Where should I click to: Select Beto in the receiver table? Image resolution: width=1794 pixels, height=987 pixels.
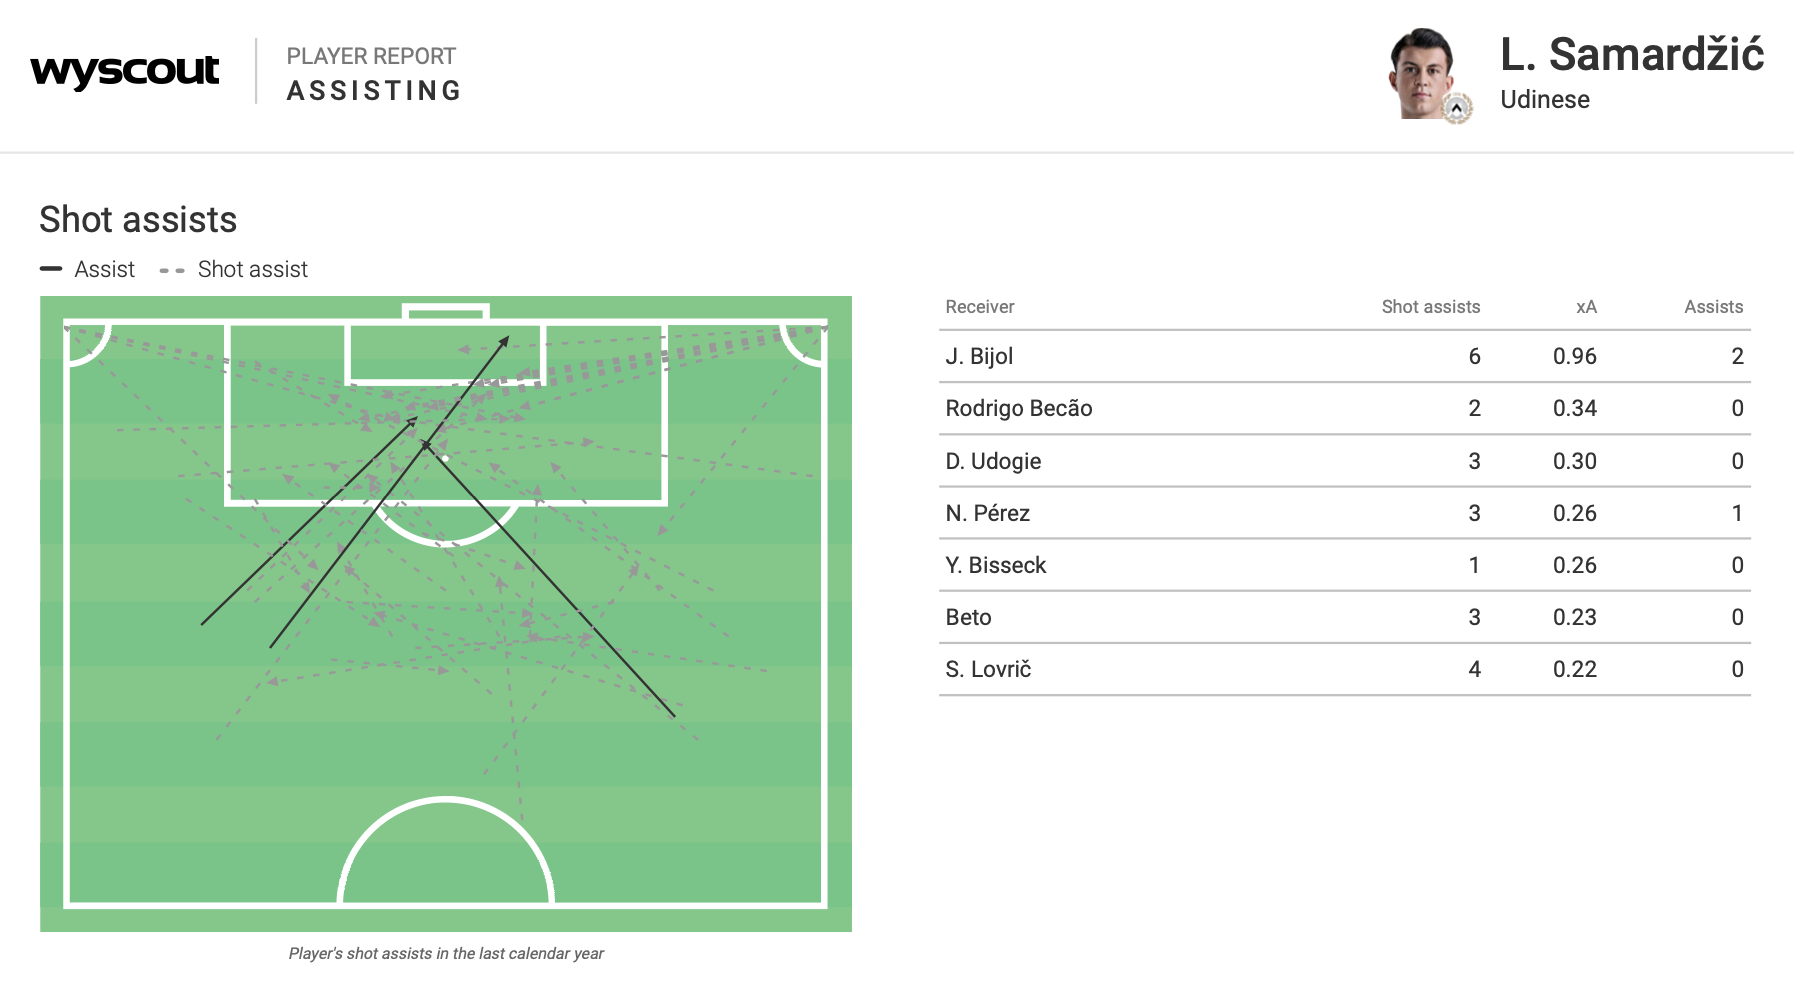click(x=968, y=617)
